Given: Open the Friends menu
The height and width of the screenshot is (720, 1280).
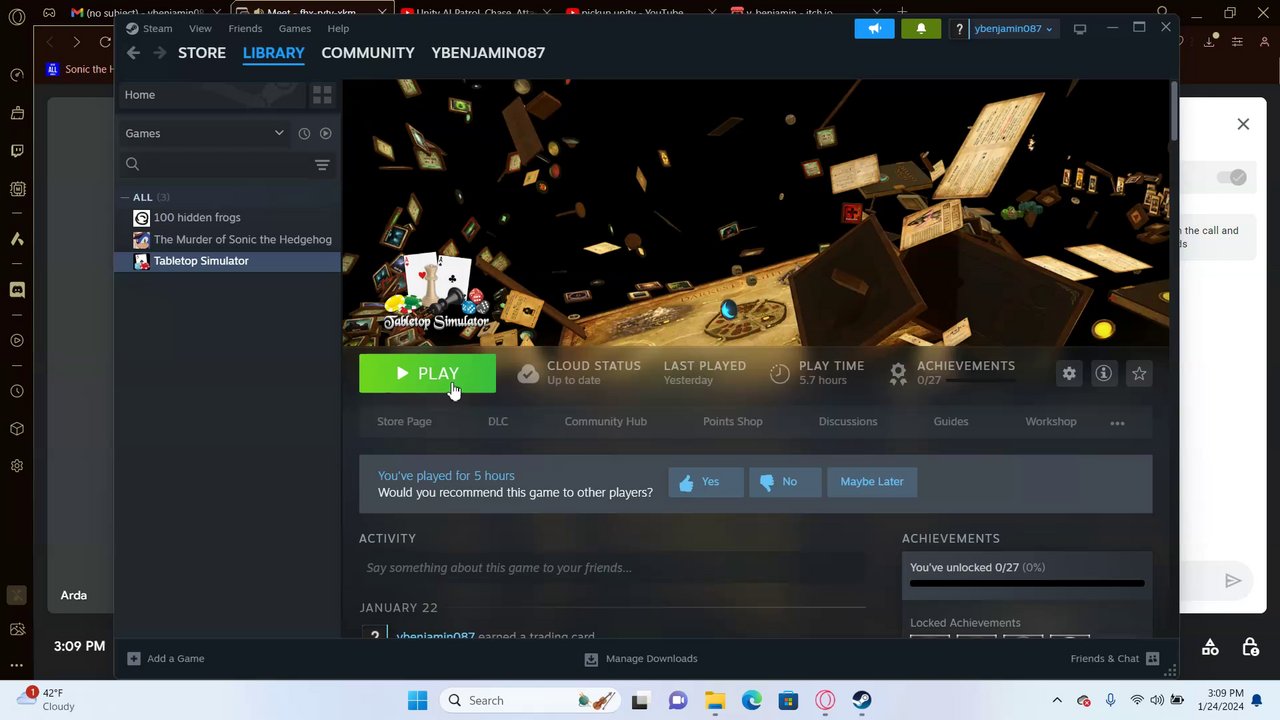Looking at the screenshot, I should [245, 28].
